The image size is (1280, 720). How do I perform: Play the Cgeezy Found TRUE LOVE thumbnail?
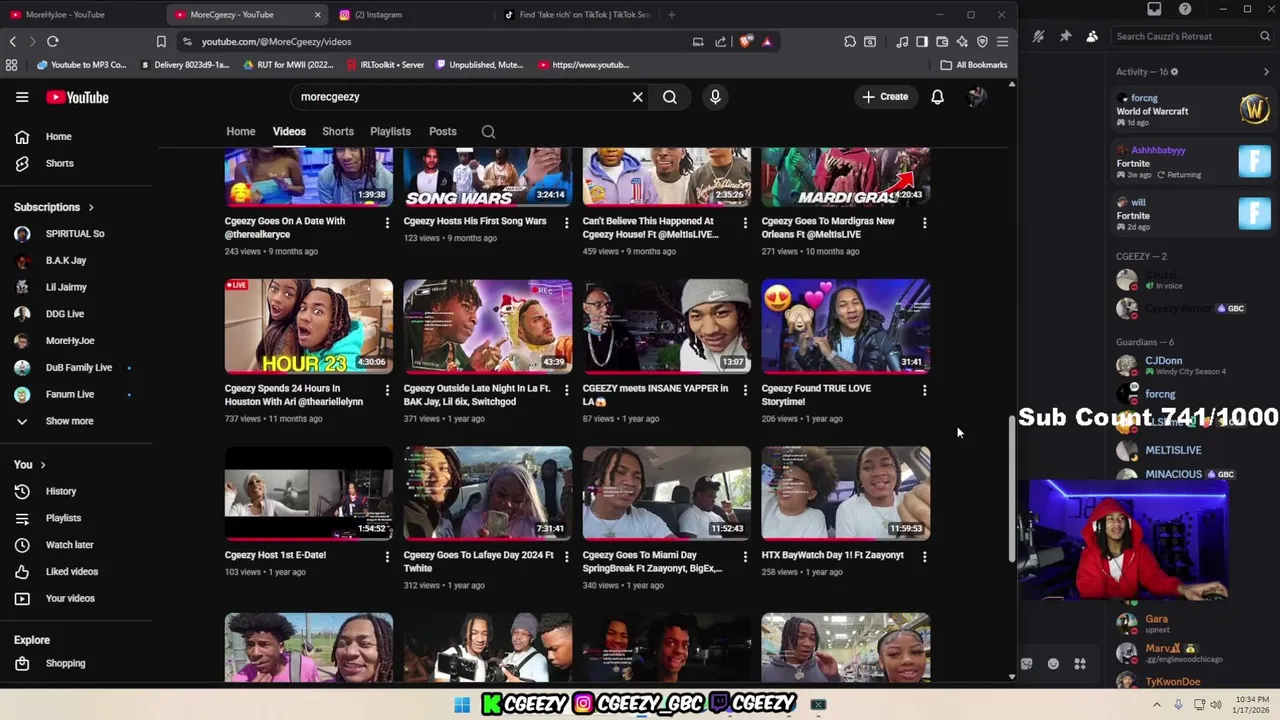(846, 326)
